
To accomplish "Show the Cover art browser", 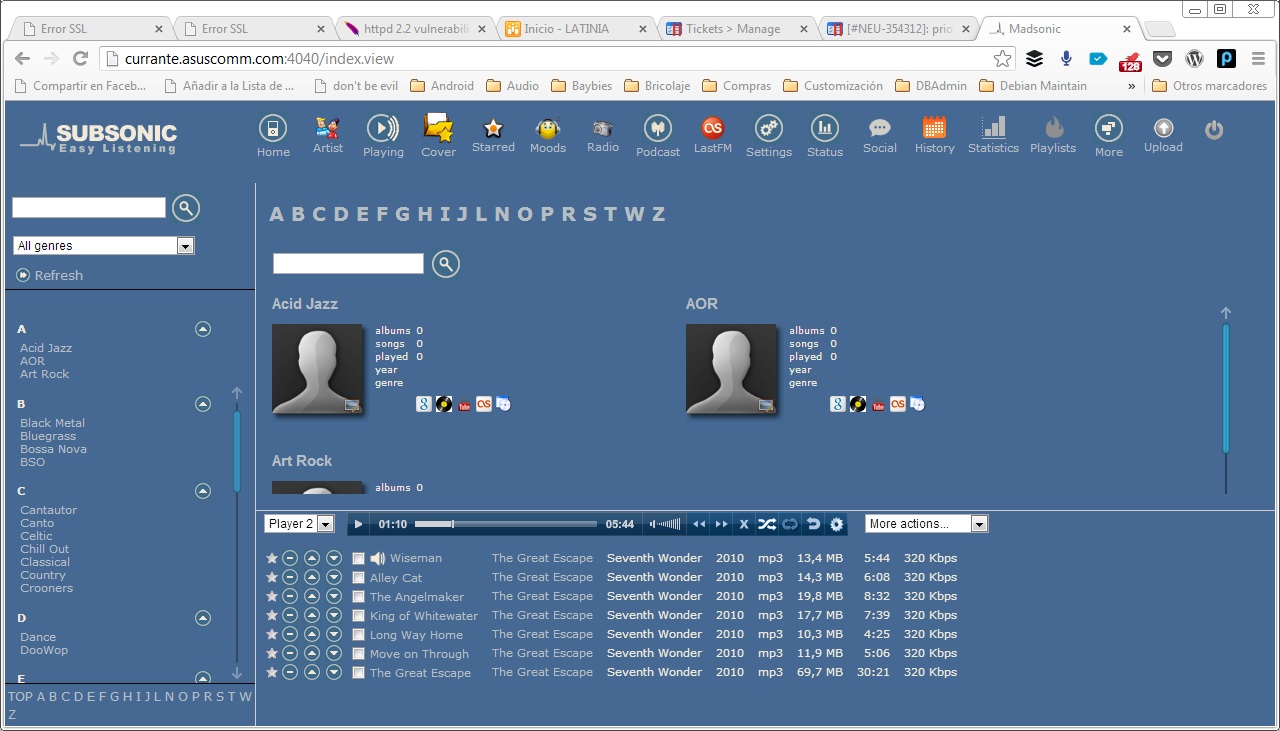I will coord(438,136).
